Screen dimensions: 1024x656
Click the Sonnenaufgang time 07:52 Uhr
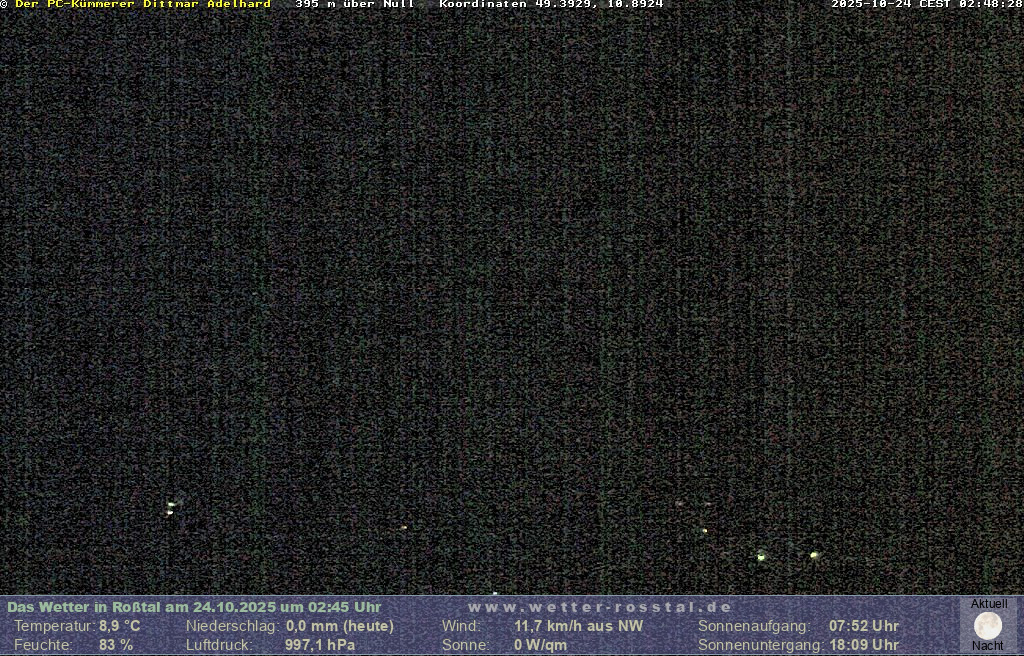(863, 626)
